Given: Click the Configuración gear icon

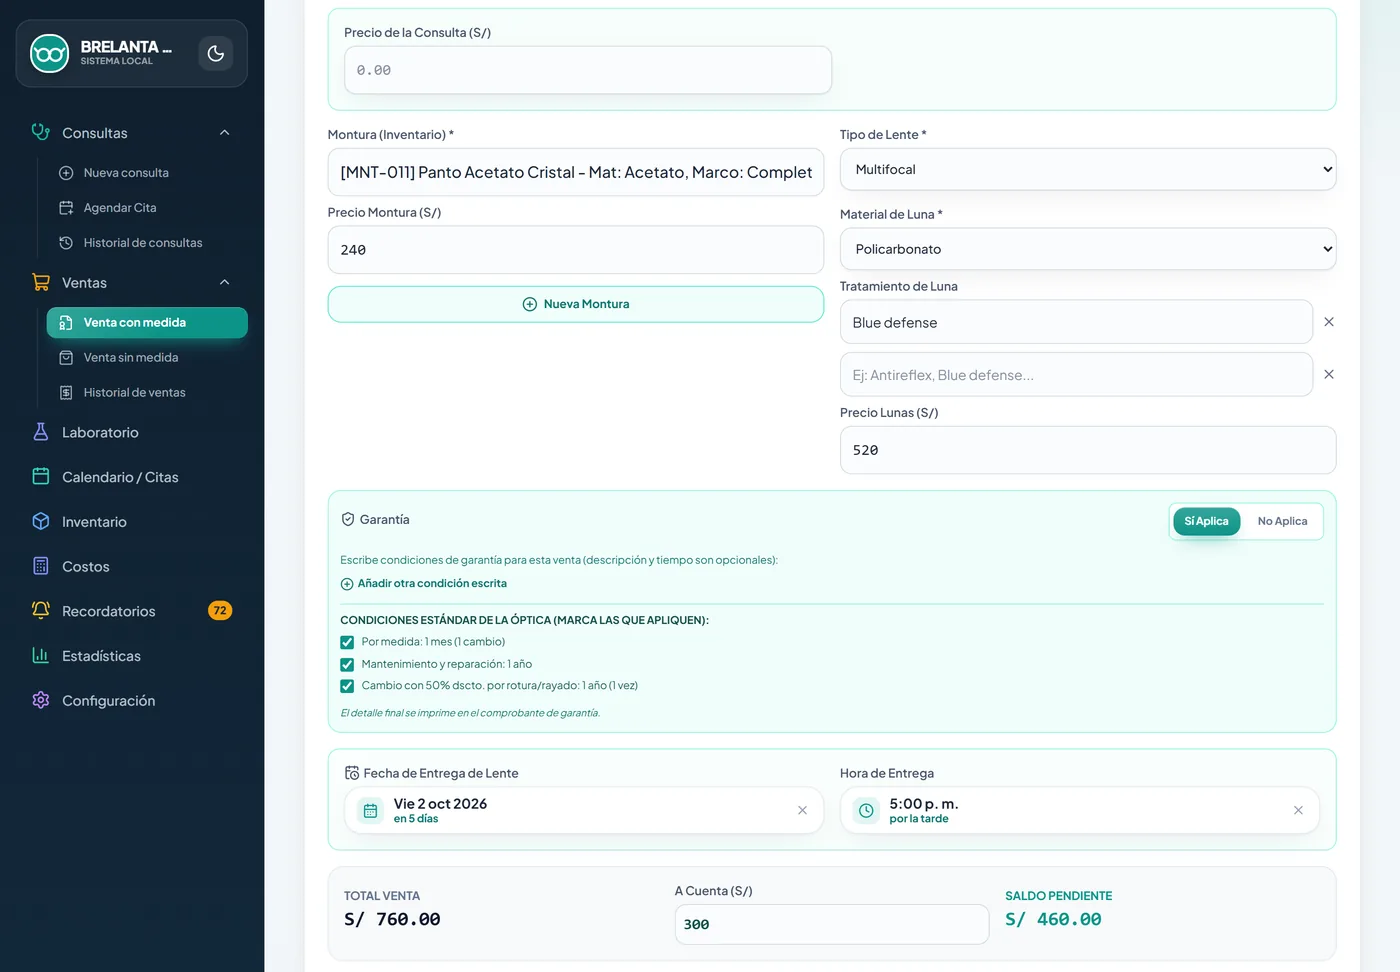Looking at the screenshot, I should 41,700.
